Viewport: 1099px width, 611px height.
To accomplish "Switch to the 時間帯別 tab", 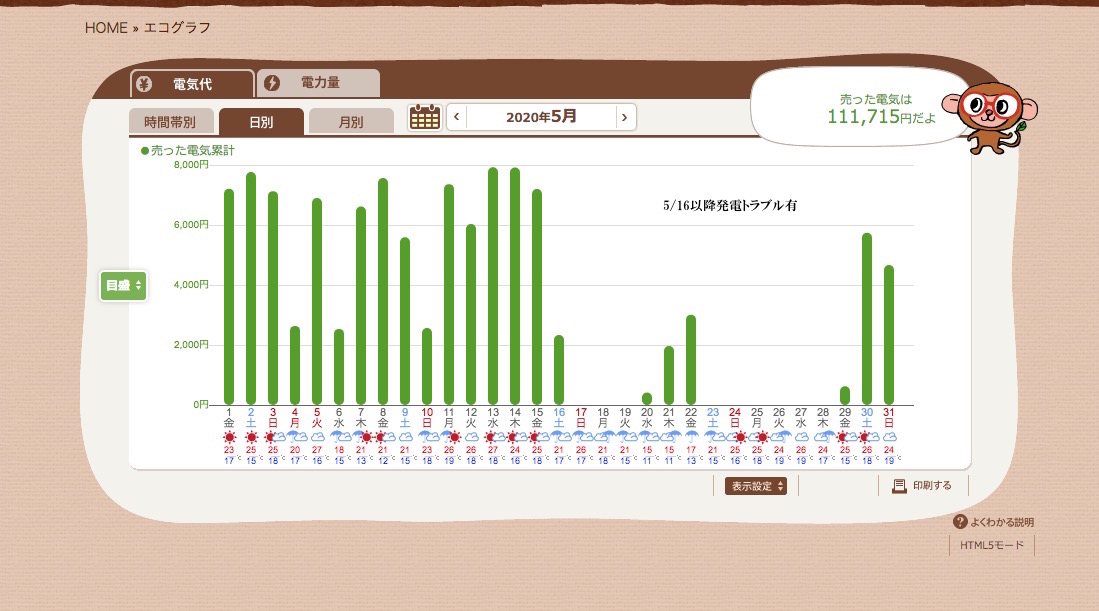I will click(170, 122).
